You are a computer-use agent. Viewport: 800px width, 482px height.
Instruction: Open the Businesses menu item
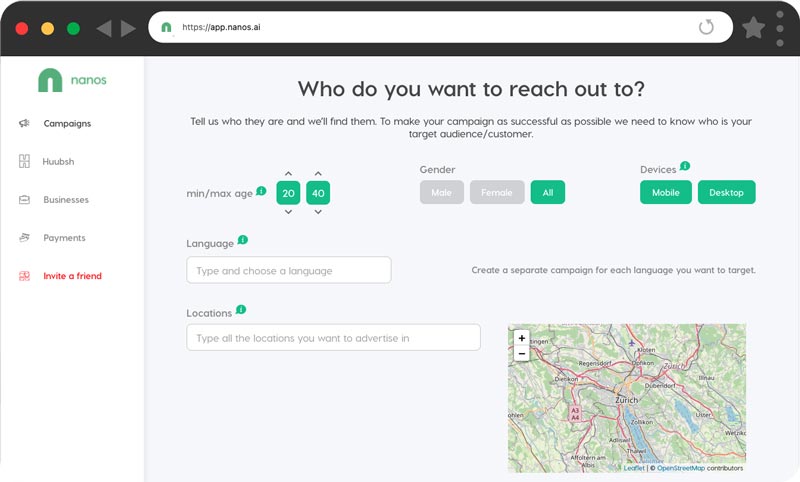66,199
